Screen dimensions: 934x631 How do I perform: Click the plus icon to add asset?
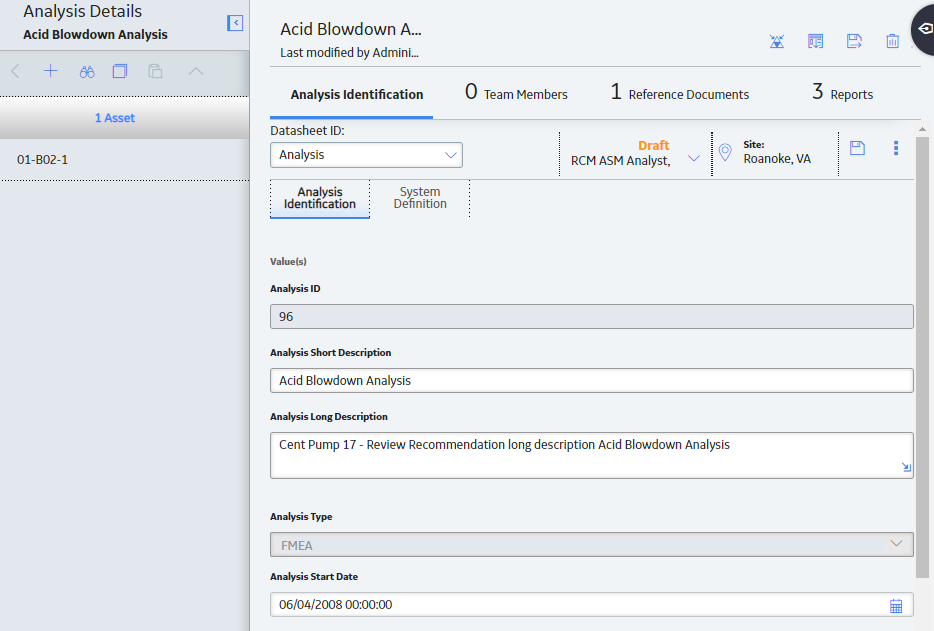click(51, 72)
